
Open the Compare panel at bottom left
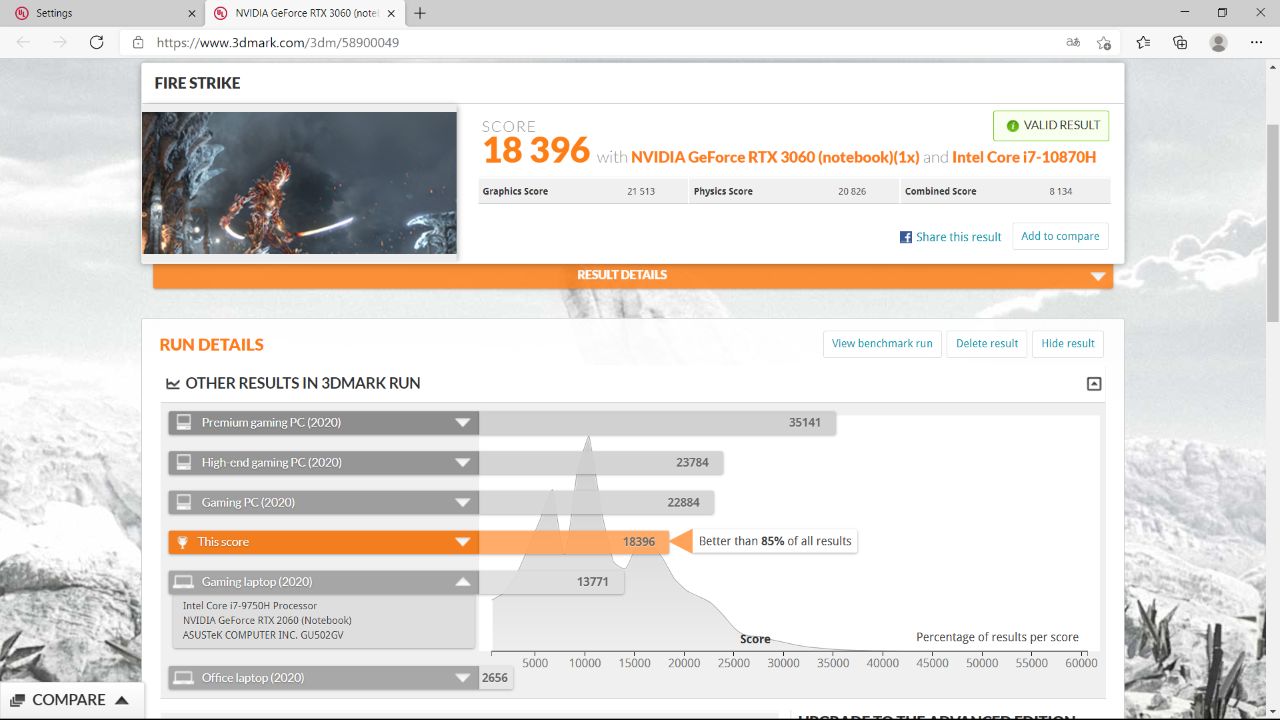pos(72,700)
